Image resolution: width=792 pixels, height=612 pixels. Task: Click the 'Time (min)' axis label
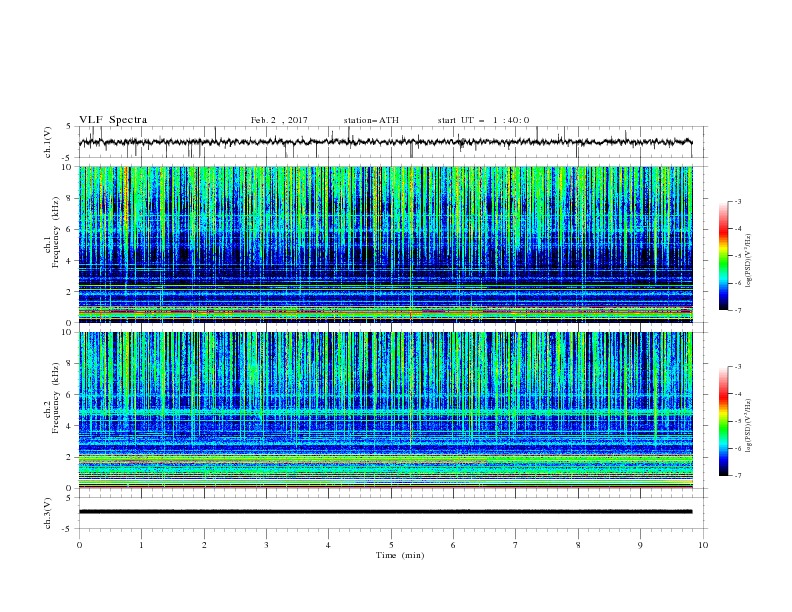(400, 555)
